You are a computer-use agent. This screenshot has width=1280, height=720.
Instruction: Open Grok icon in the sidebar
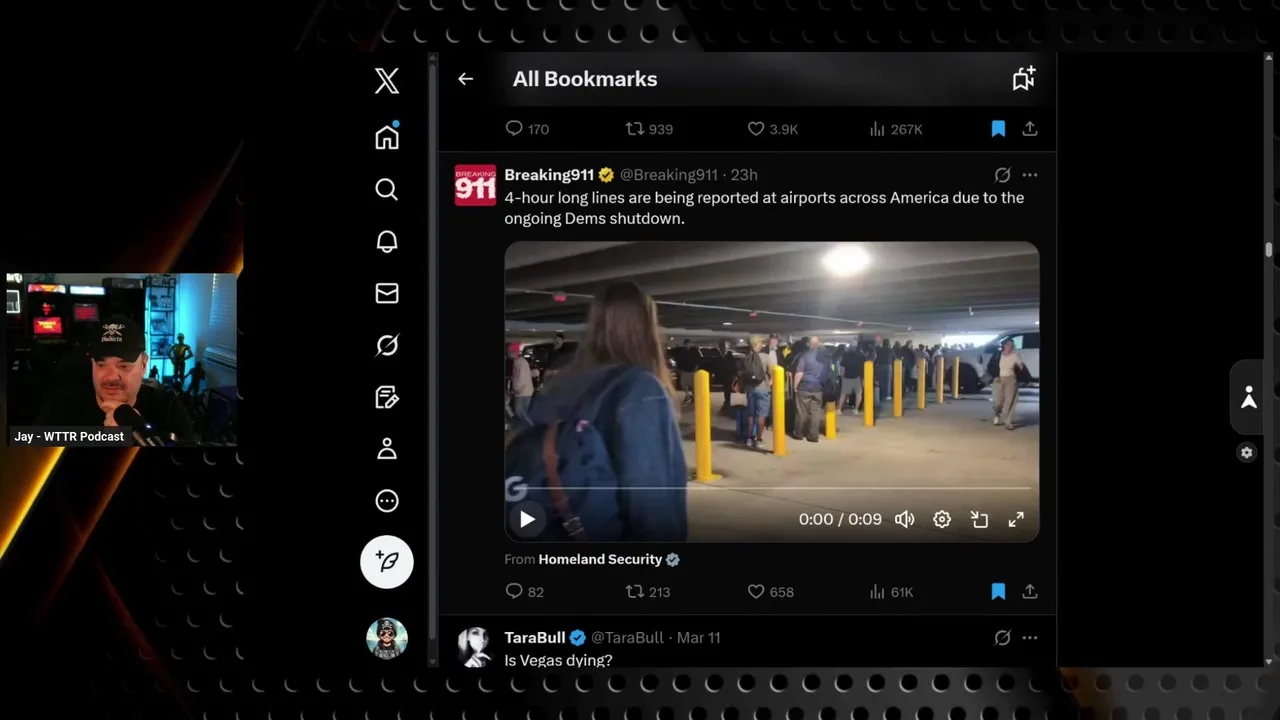387,345
